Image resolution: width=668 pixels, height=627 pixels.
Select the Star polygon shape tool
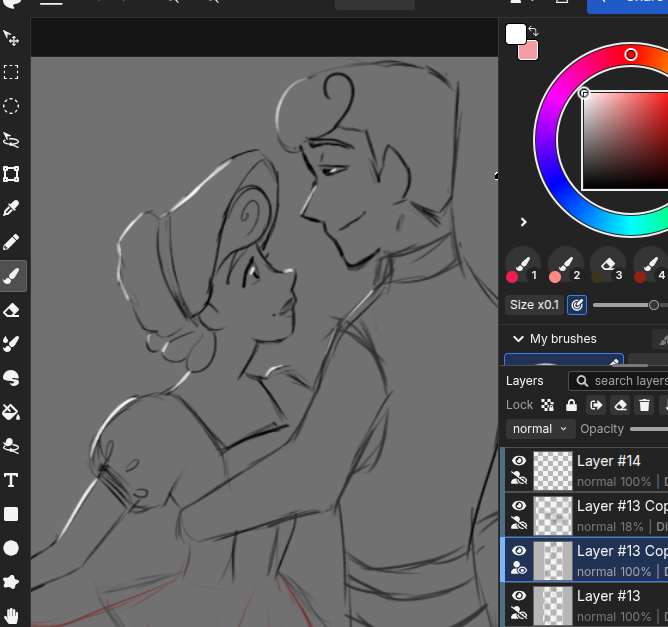coord(11,582)
